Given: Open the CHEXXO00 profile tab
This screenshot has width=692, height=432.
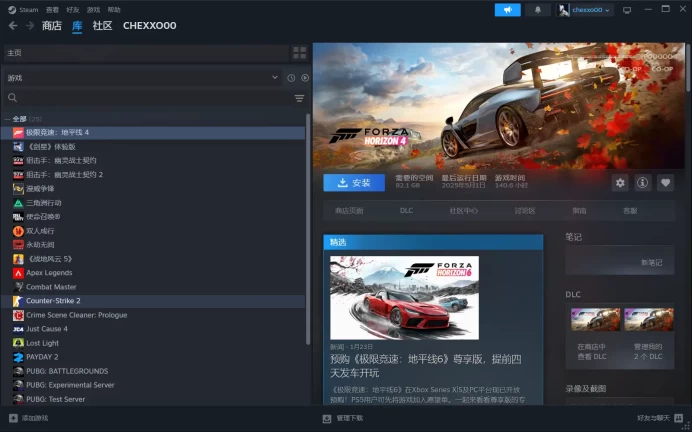Looking at the screenshot, I should tap(150, 26).
